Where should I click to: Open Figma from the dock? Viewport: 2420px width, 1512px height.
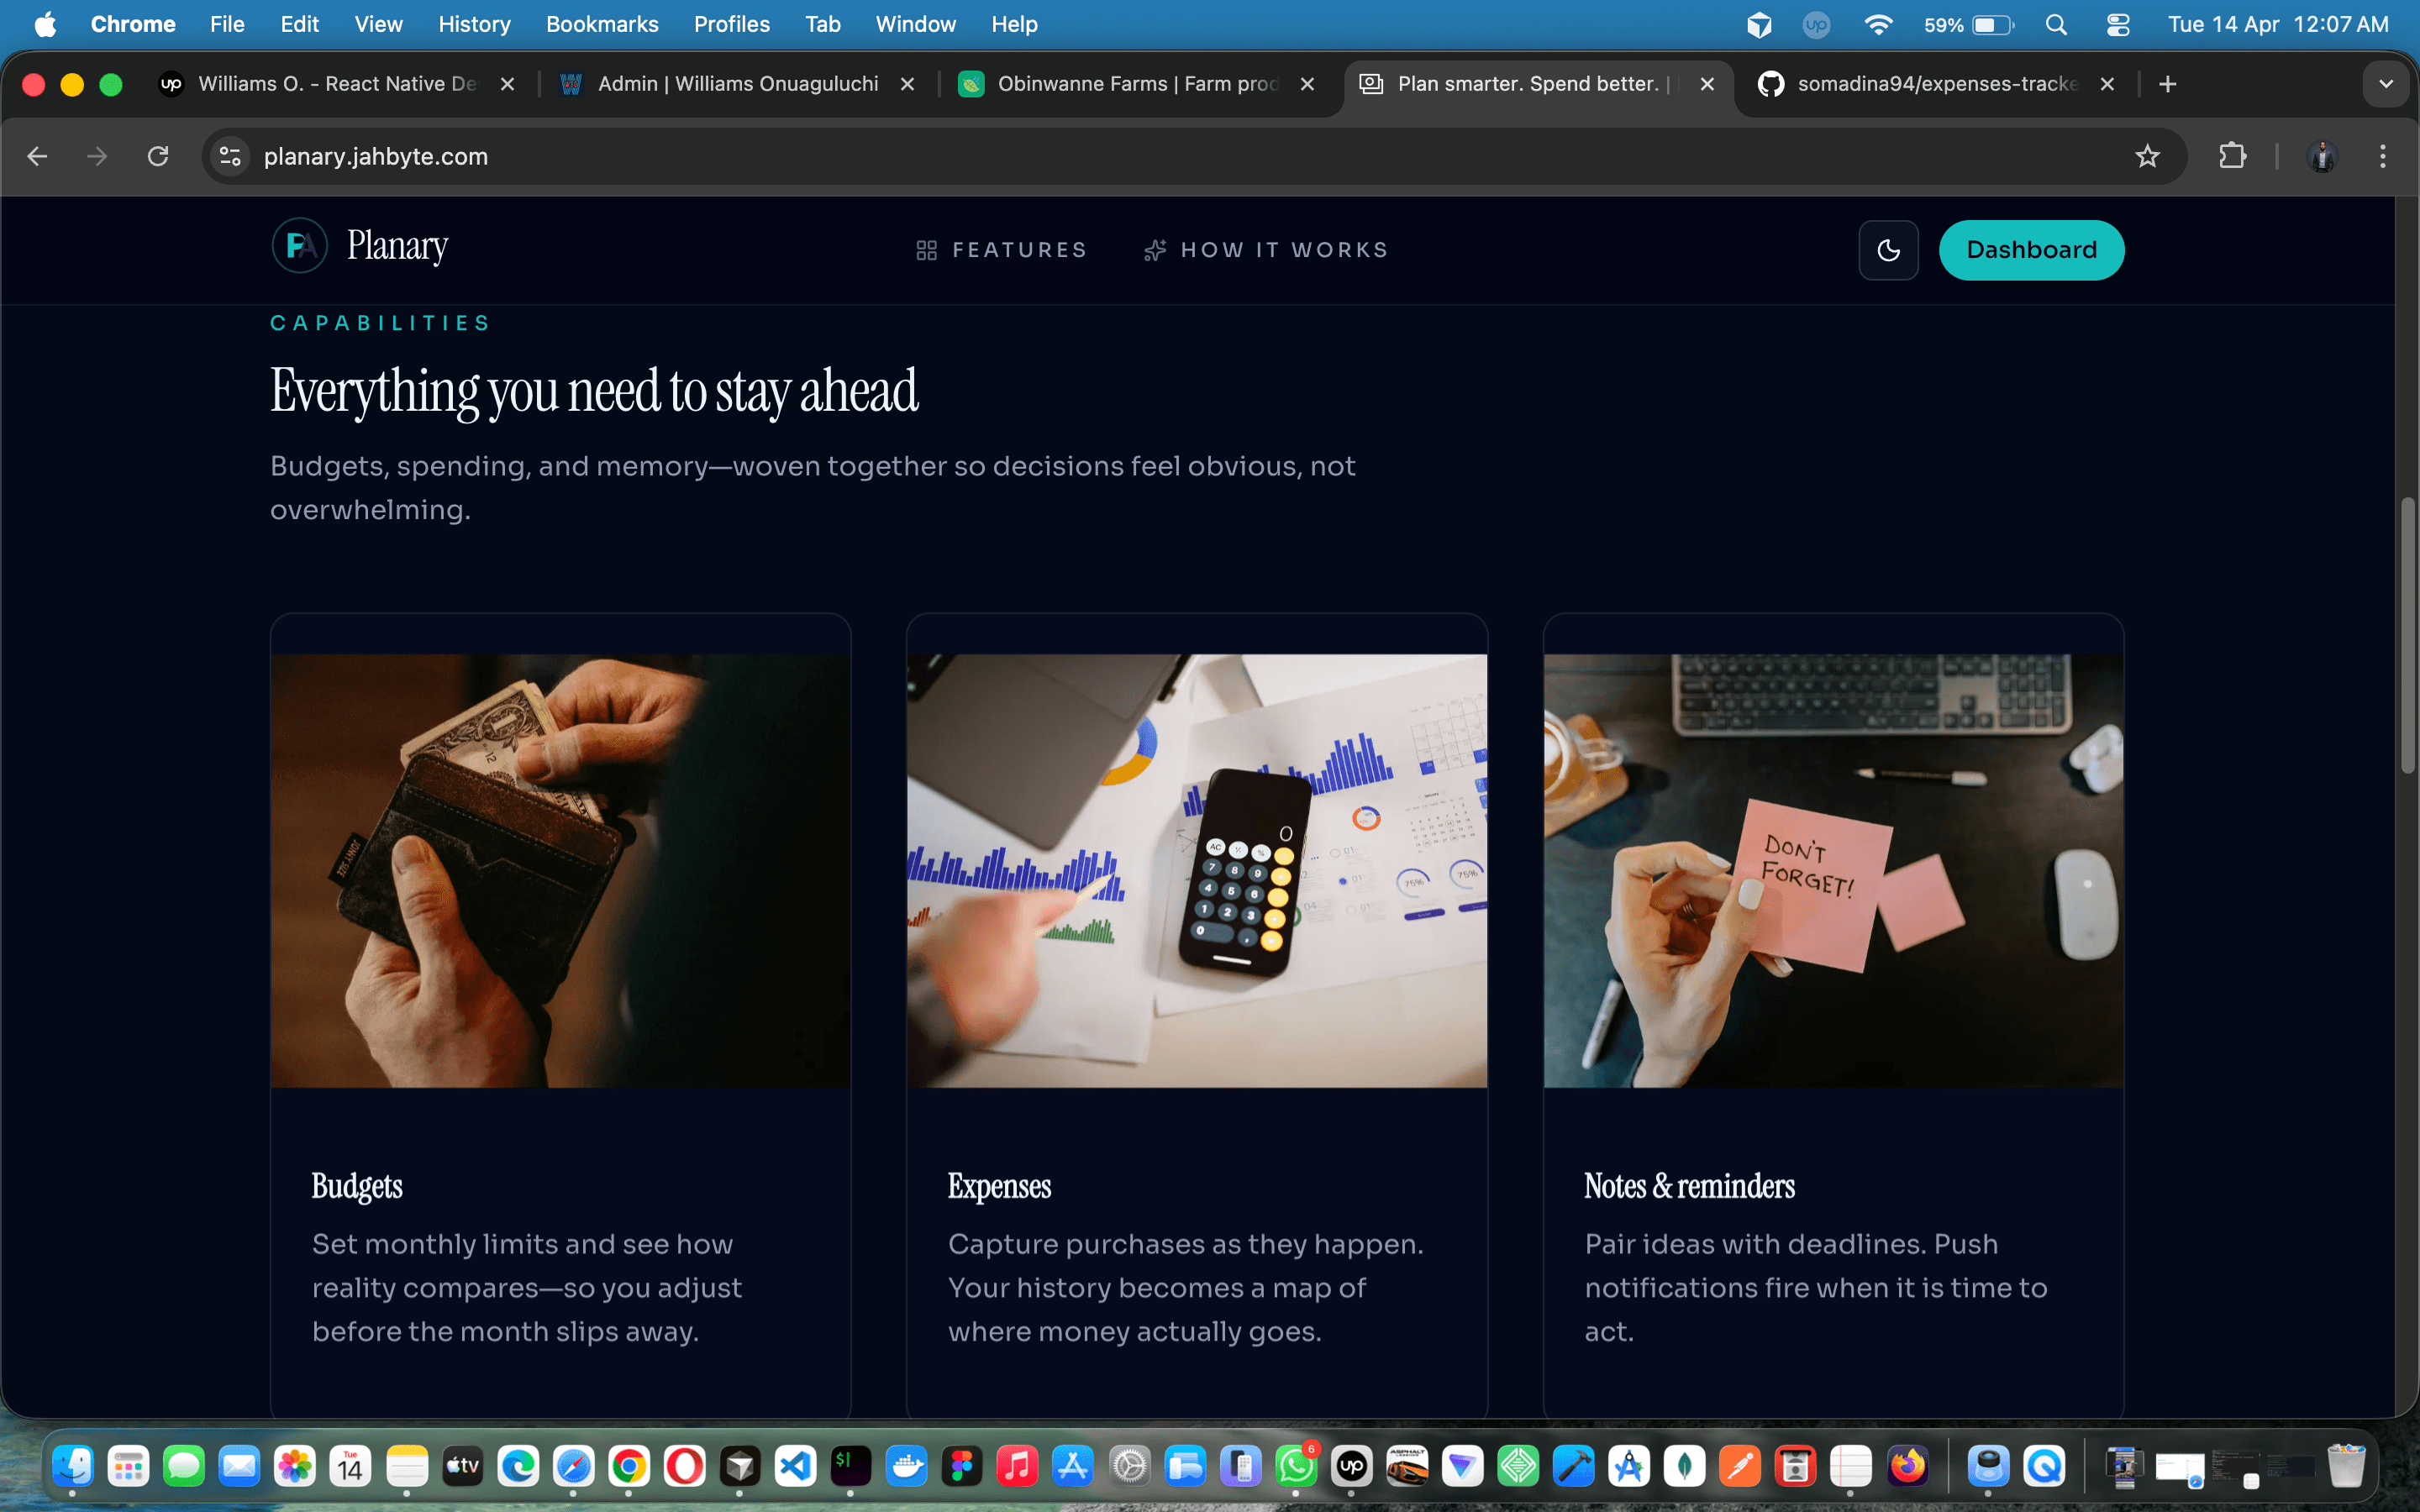pos(963,1465)
